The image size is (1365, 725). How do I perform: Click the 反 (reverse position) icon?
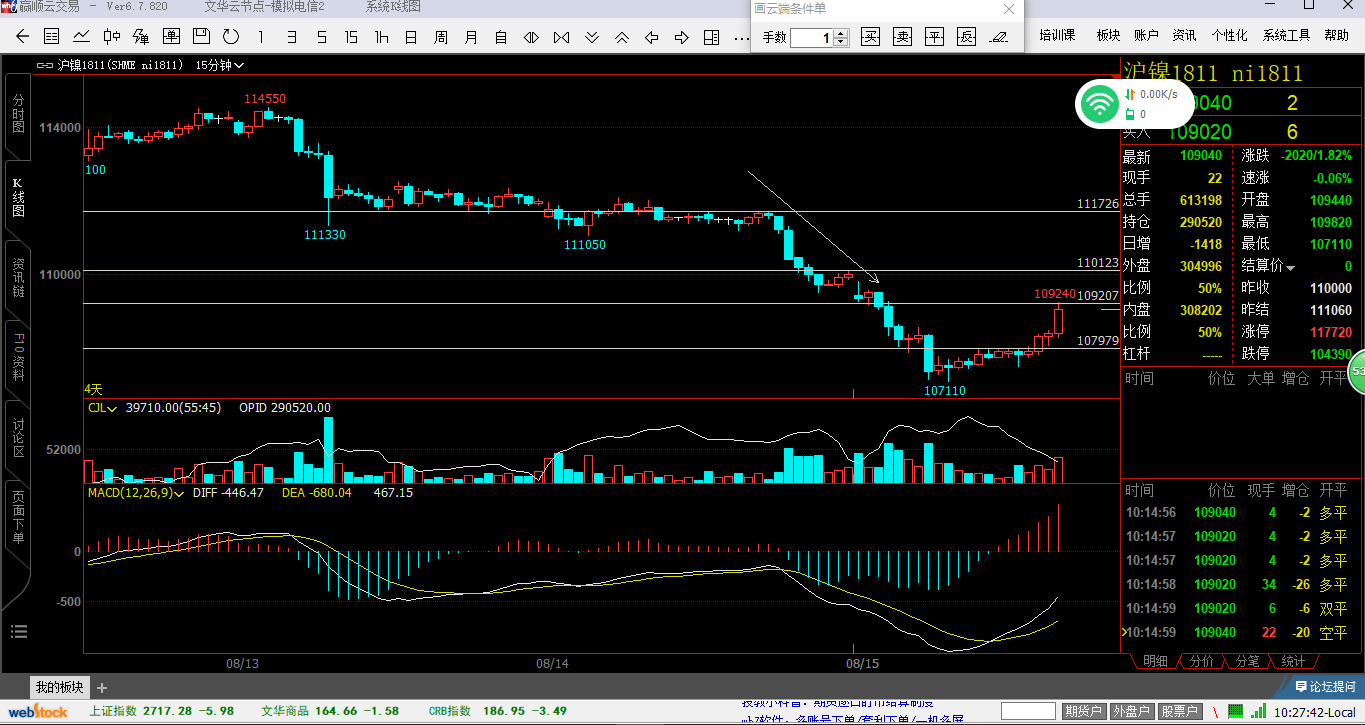(x=965, y=37)
